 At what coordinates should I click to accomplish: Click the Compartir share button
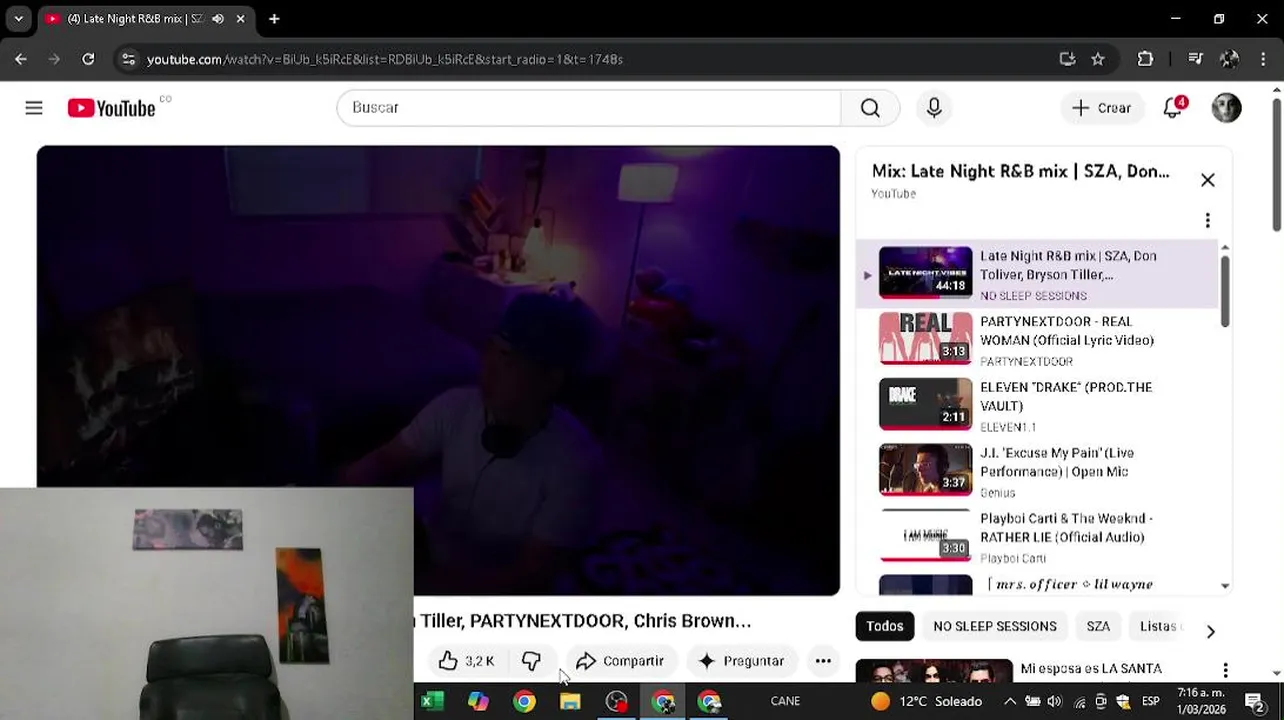[x=620, y=661]
